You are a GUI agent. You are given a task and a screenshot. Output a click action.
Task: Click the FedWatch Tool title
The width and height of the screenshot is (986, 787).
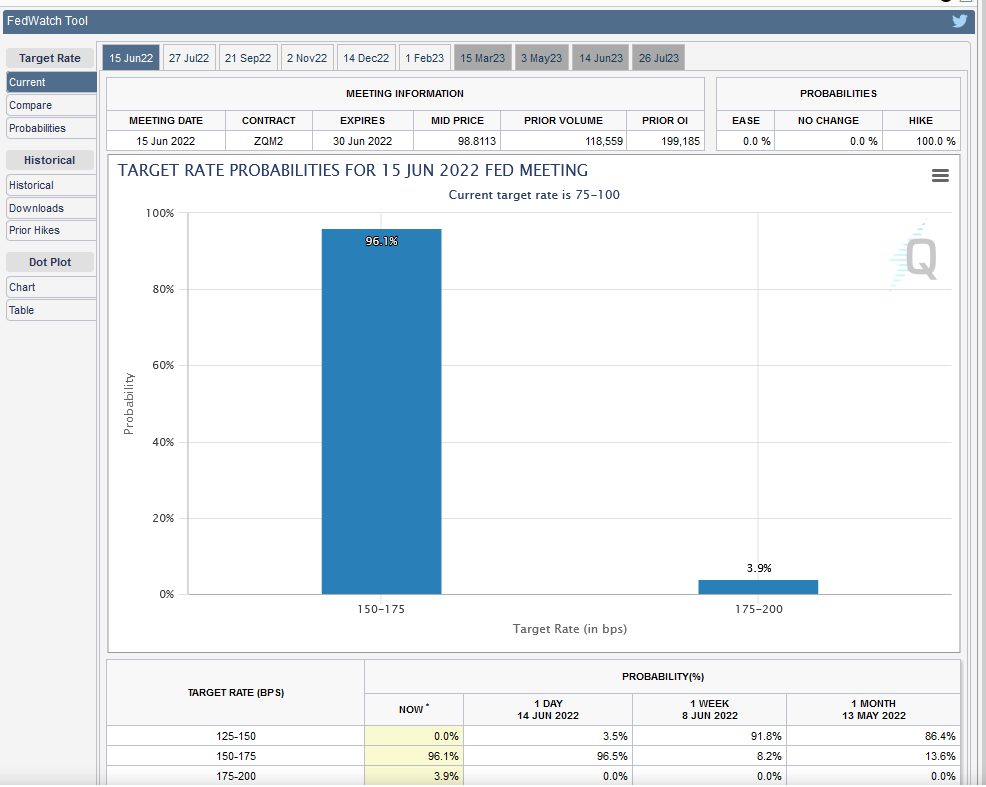click(47, 21)
